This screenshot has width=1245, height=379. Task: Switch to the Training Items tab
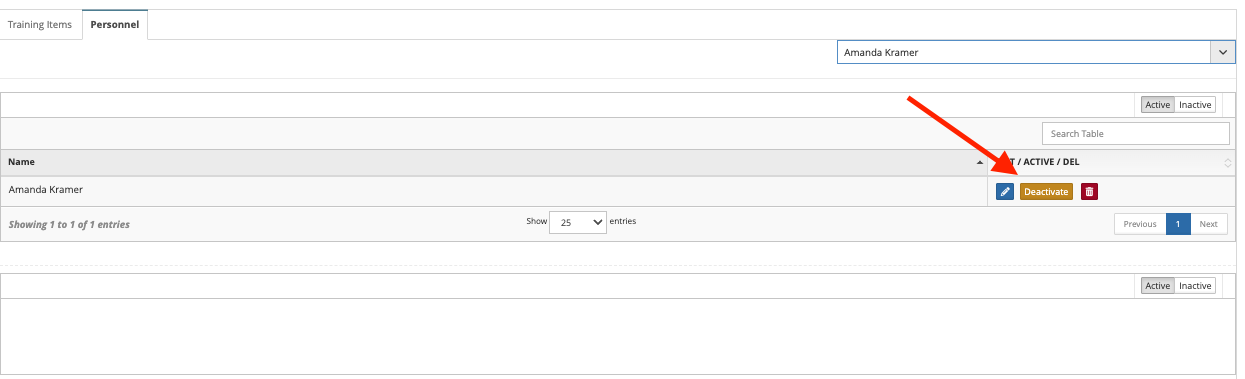(40, 25)
